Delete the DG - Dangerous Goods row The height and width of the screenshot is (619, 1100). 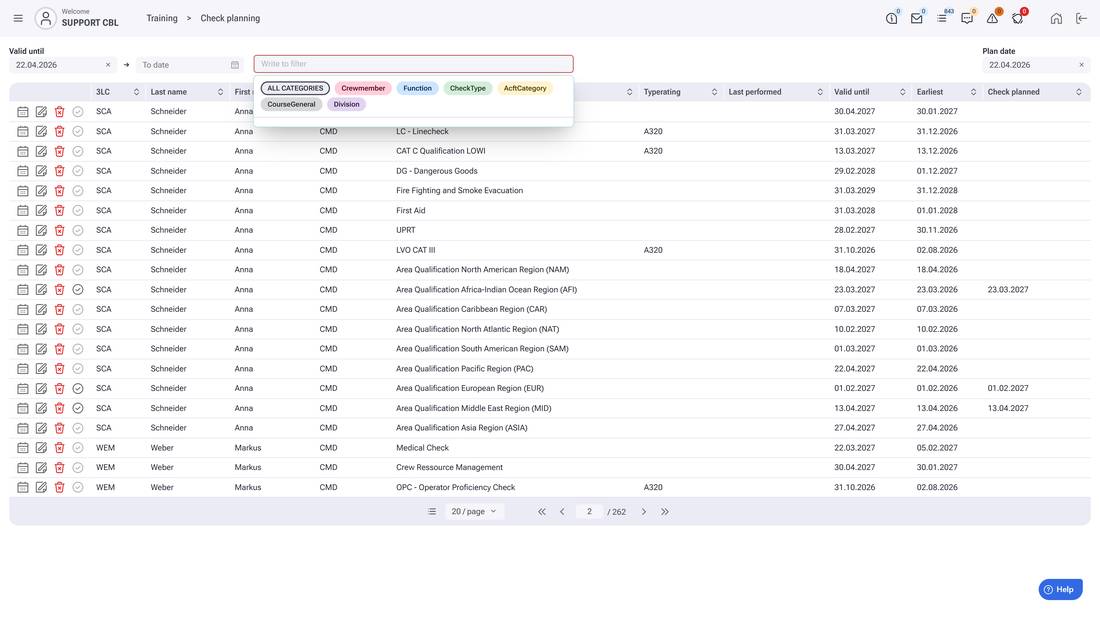pyautogui.click(x=60, y=171)
